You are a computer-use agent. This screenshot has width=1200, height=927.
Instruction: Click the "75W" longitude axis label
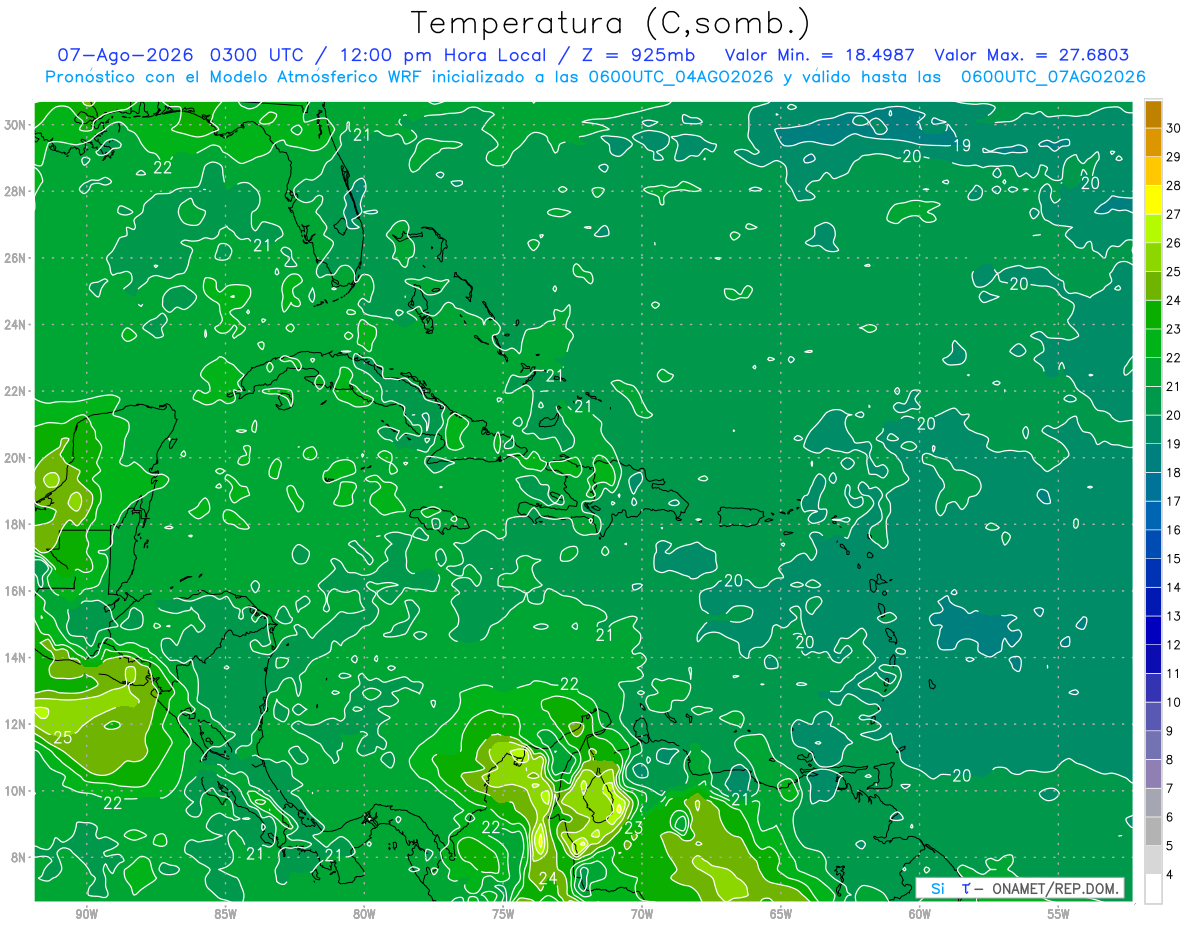pos(503,914)
